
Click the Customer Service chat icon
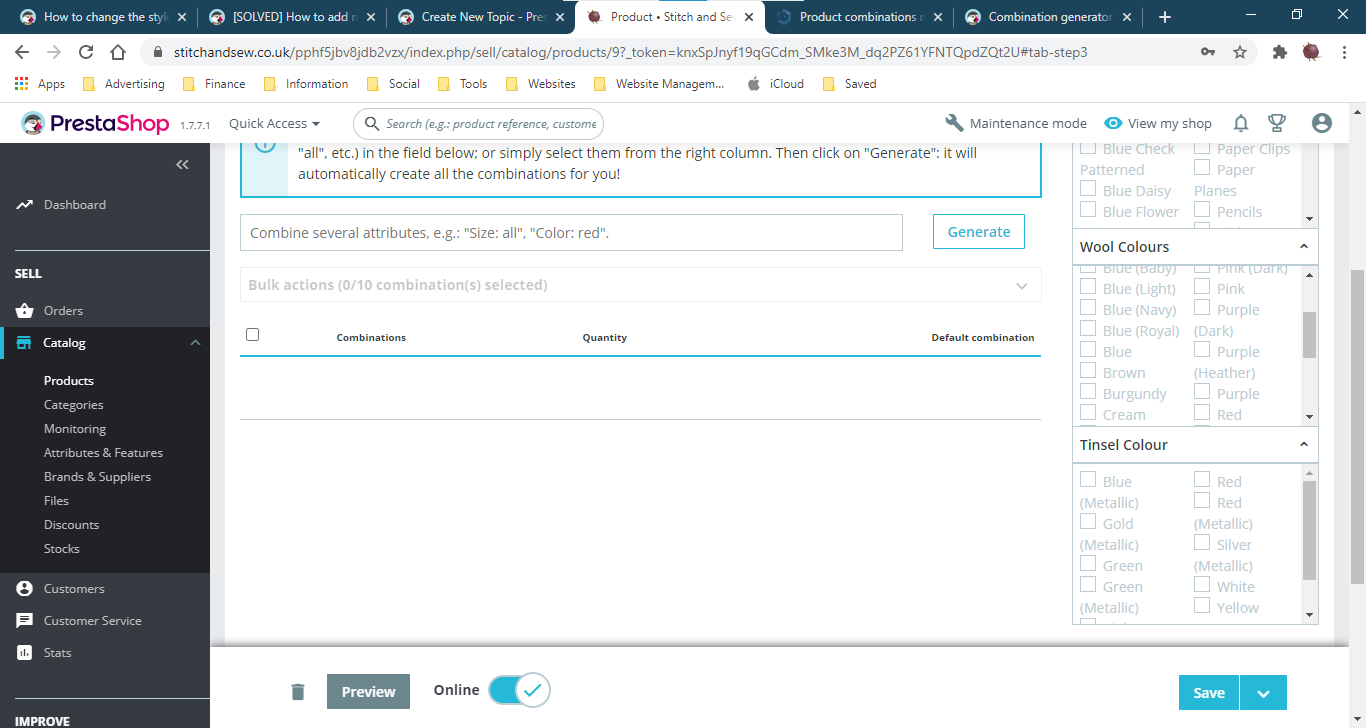[x=25, y=621]
